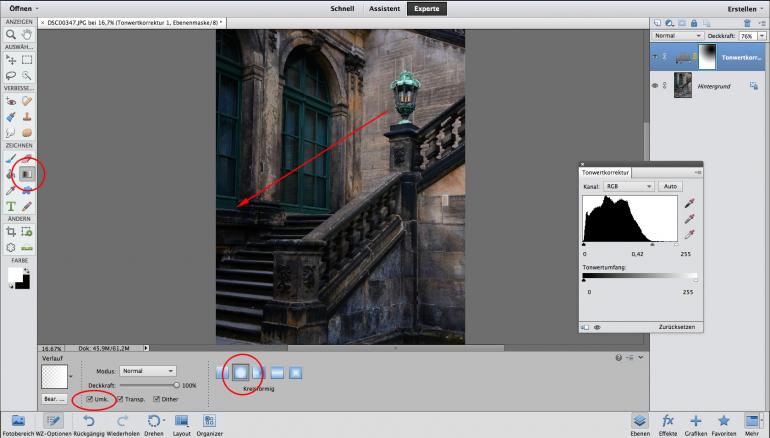Select the Zoom tool

click(11, 34)
